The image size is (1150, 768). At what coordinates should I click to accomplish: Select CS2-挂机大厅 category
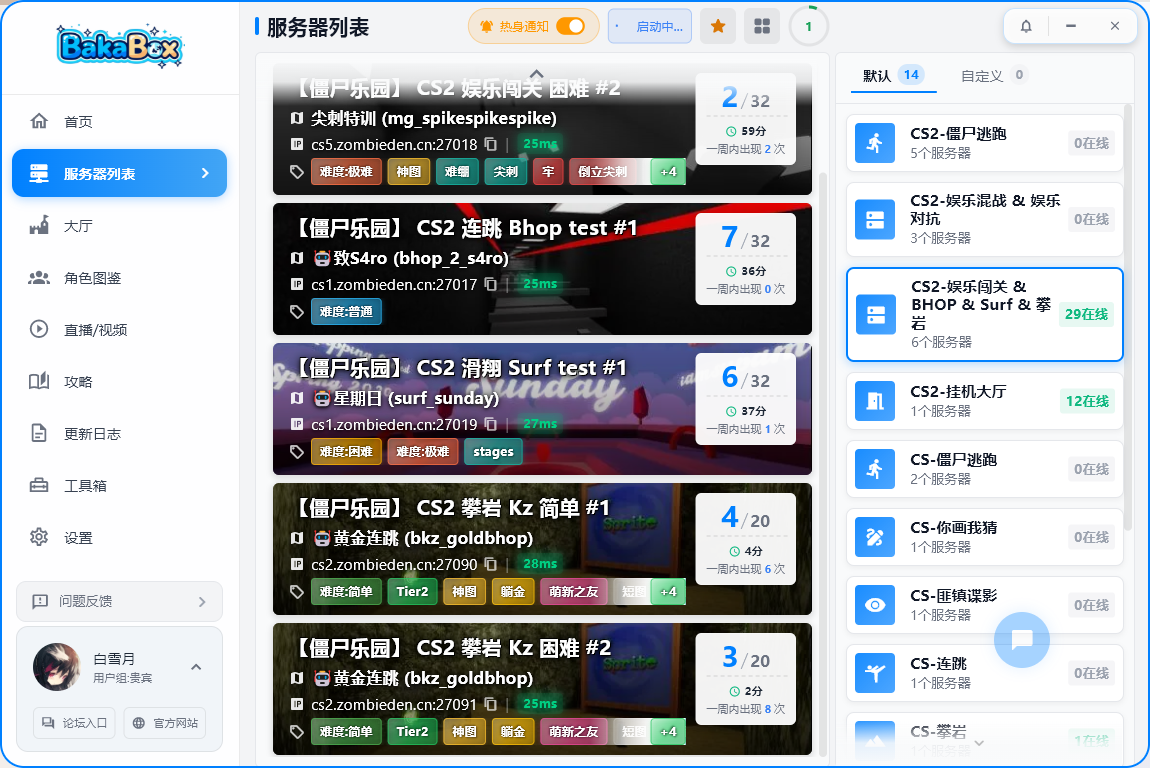click(984, 401)
